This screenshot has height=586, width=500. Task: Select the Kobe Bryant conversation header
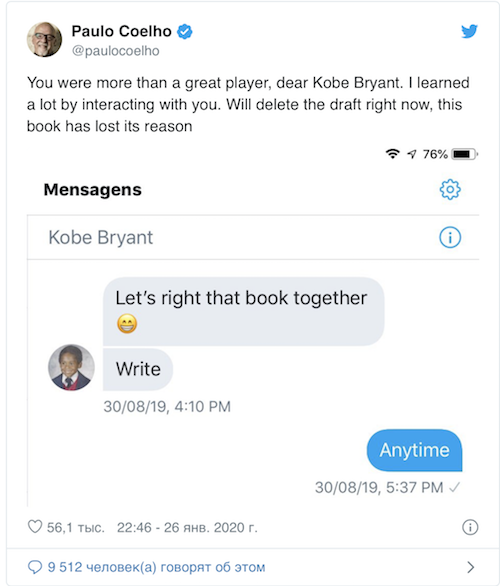coord(253,237)
